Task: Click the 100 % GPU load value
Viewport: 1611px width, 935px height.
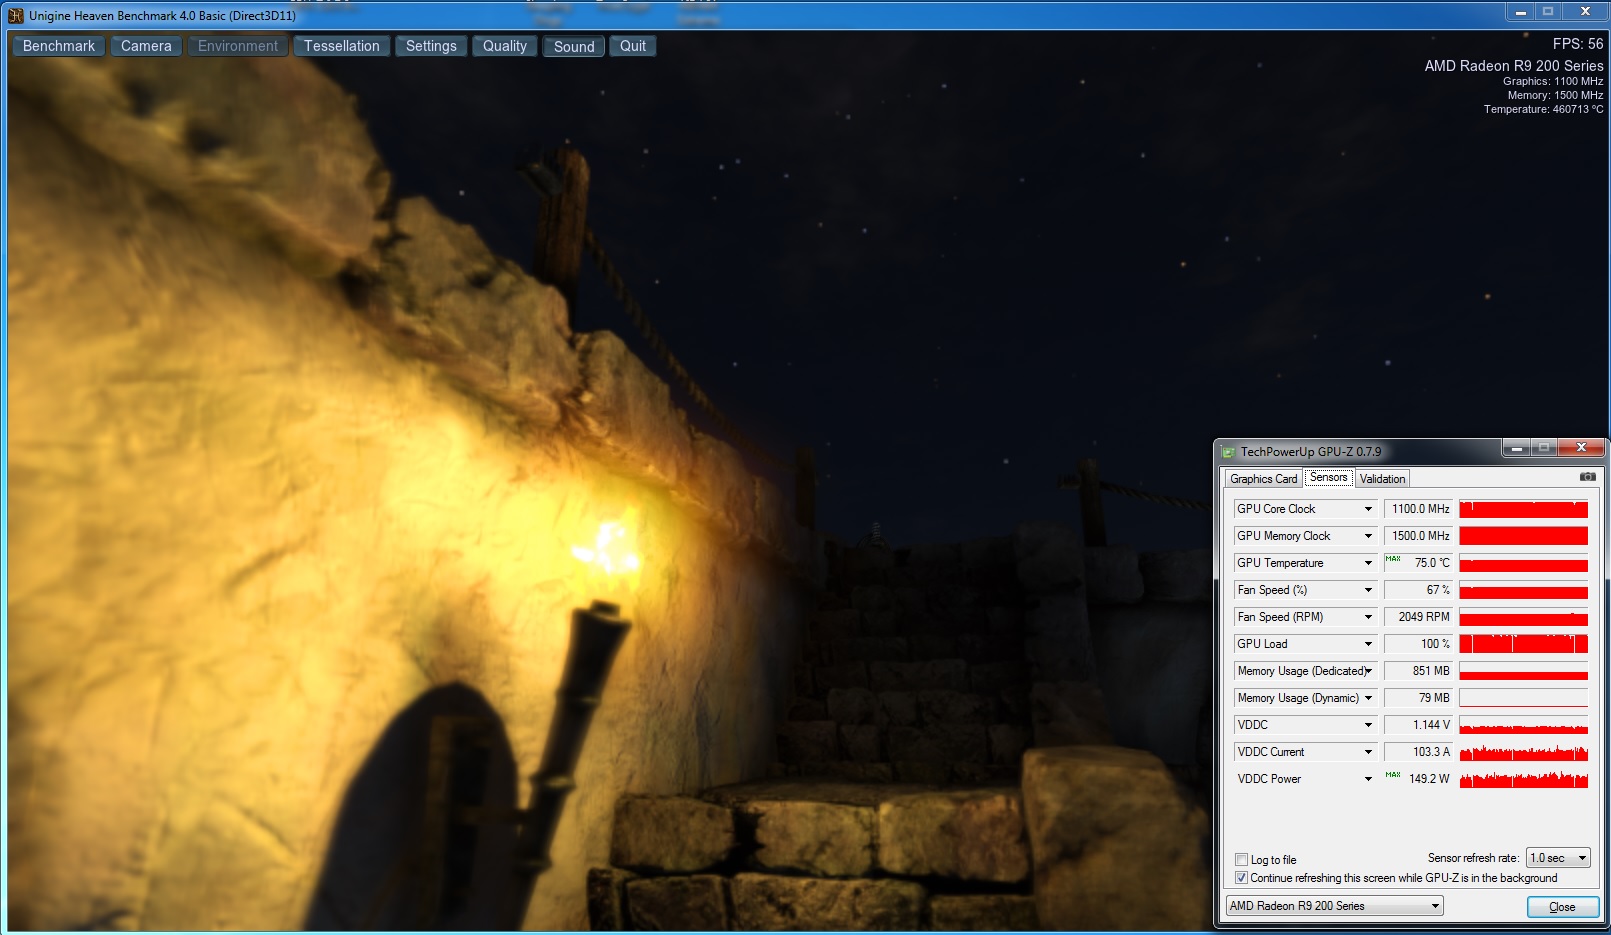Action: click(1418, 644)
